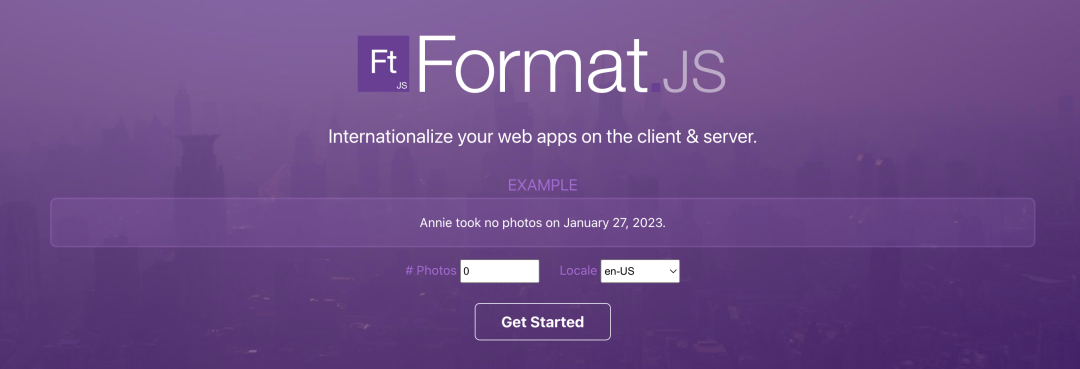Focus the # Photos number input
Screen dimensions: 1080x369
[499, 271]
